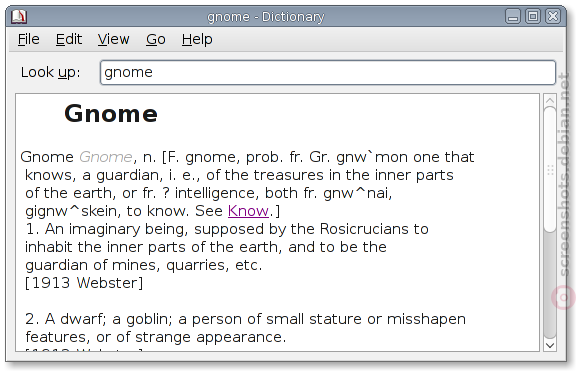Click the scrollbar up arrow
576x371 pixels.
(550, 101)
